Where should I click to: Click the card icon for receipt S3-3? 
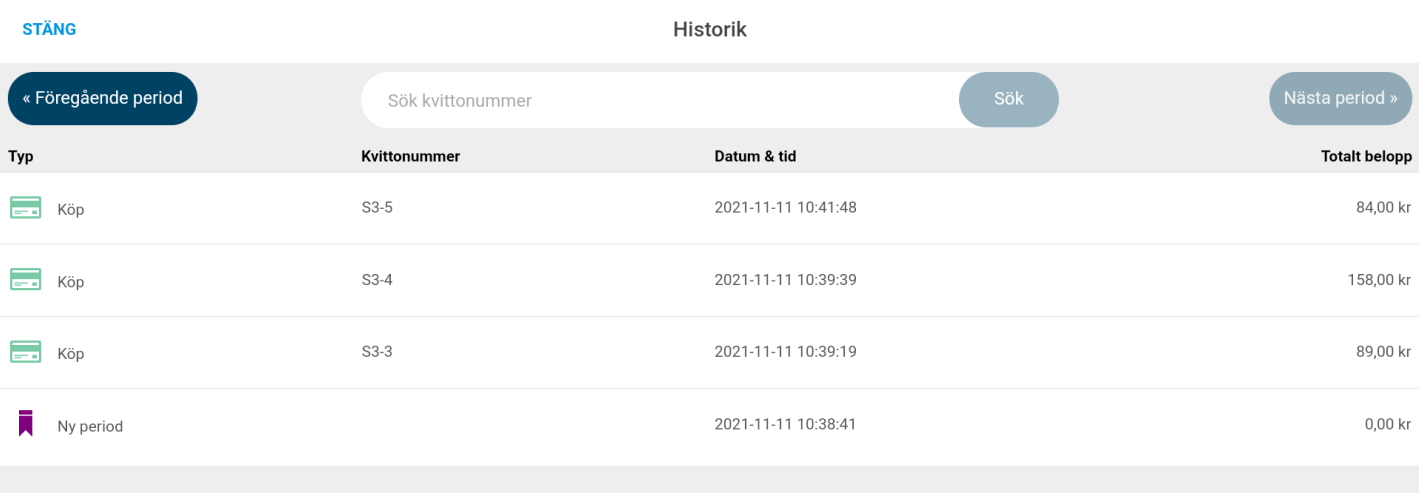(25, 352)
